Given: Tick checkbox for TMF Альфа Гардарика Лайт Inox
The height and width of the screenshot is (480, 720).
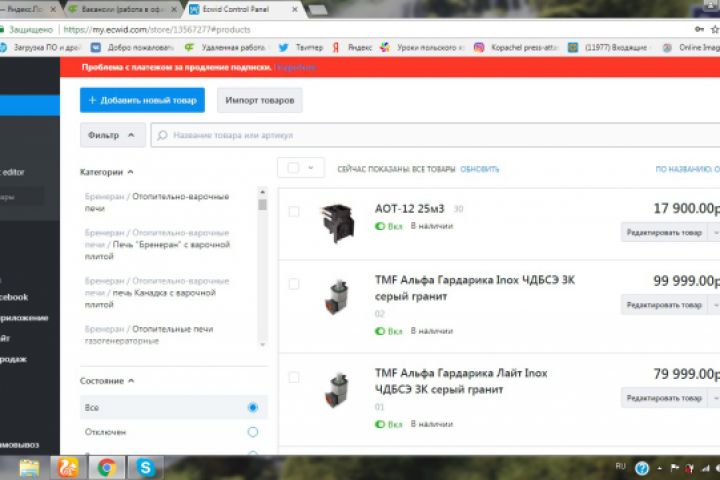Looking at the screenshot, I should click(294, 377).
